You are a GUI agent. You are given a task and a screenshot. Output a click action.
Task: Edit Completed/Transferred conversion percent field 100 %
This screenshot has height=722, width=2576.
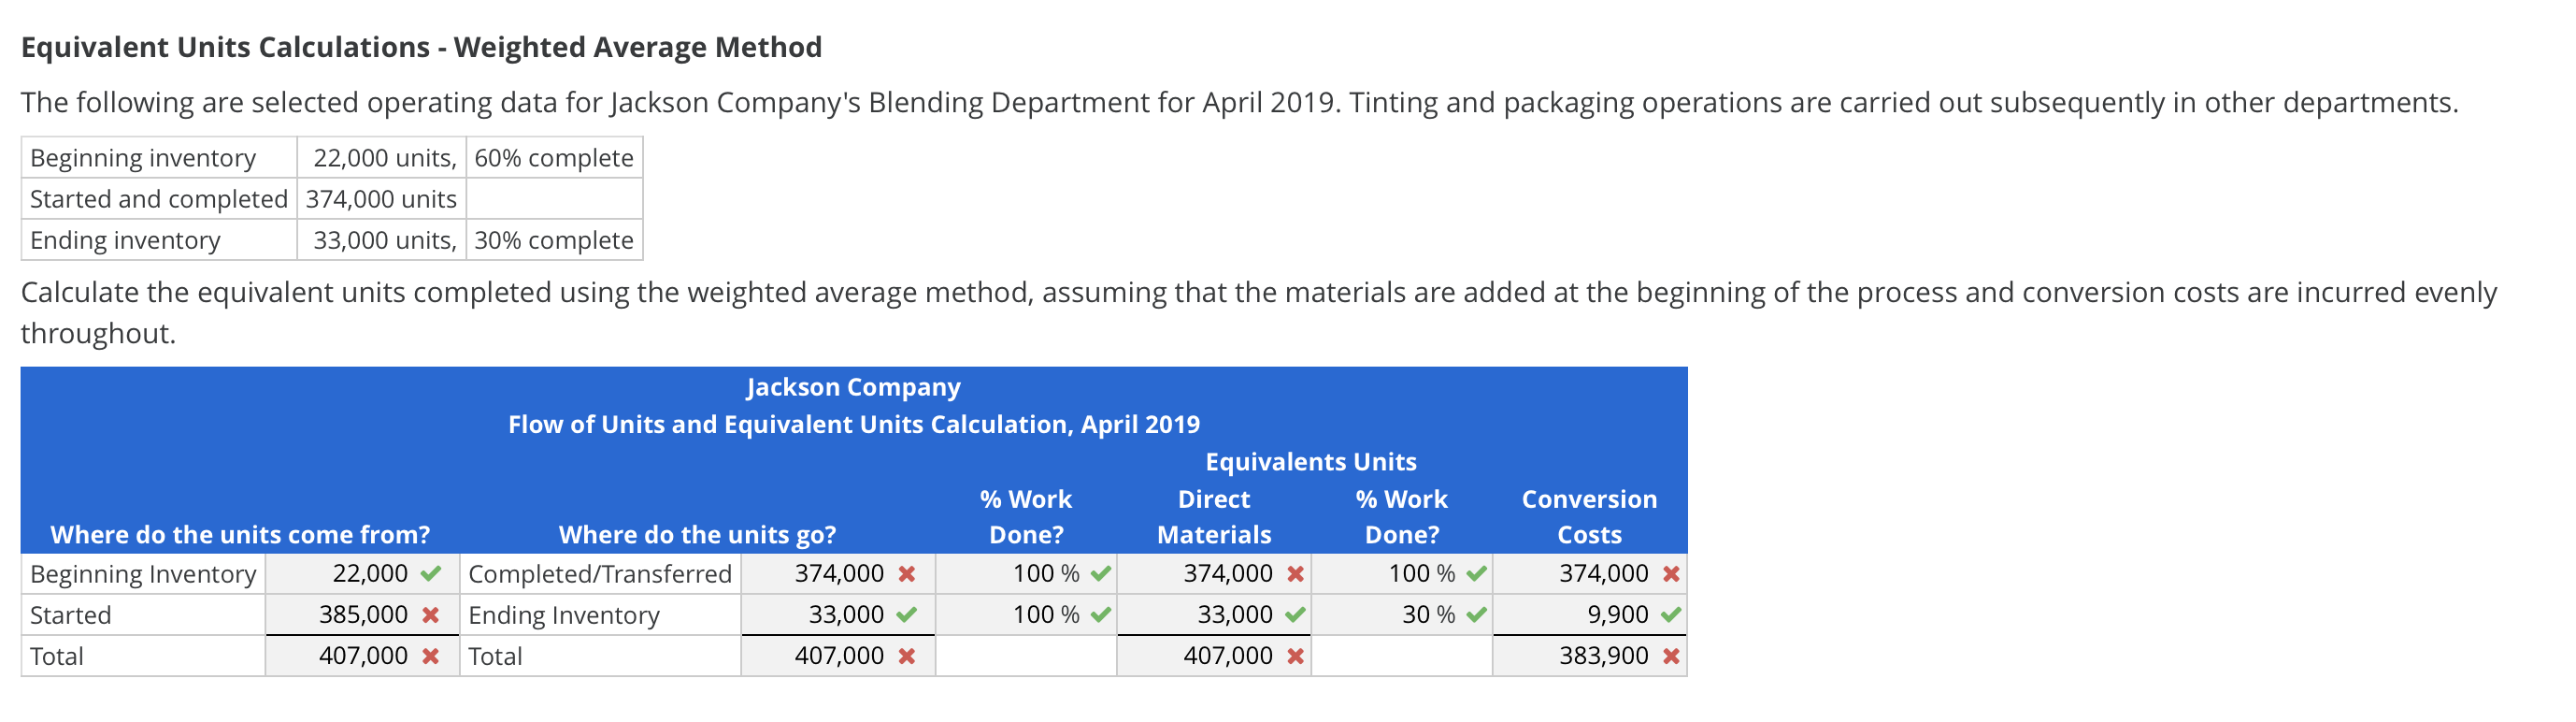point(1402,574)
